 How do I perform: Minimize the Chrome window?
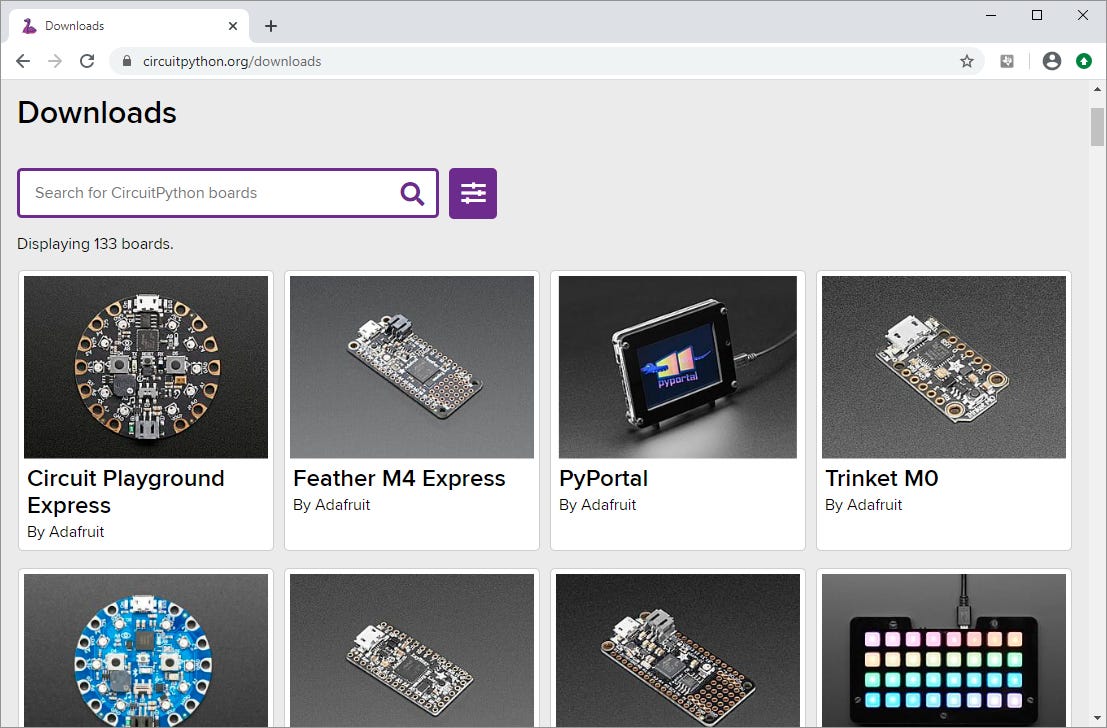991,15
